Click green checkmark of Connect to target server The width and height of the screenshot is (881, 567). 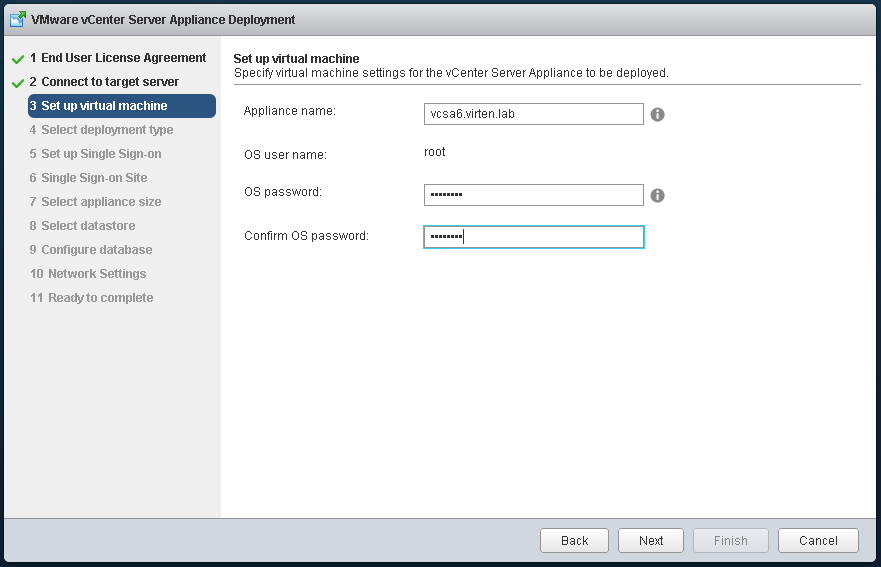pyautogui.click(x=18, y=83)
